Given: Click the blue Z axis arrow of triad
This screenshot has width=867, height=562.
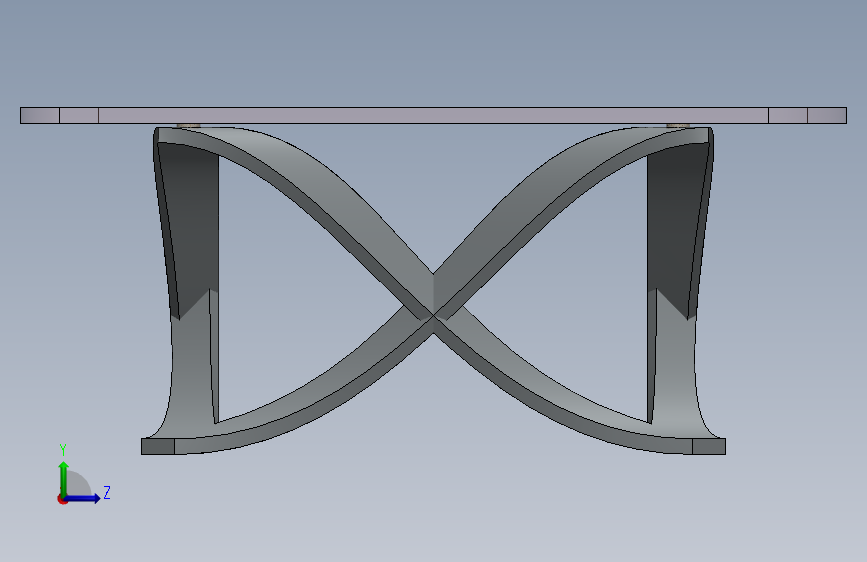Looking at the screenshot, I should point(82,498).
